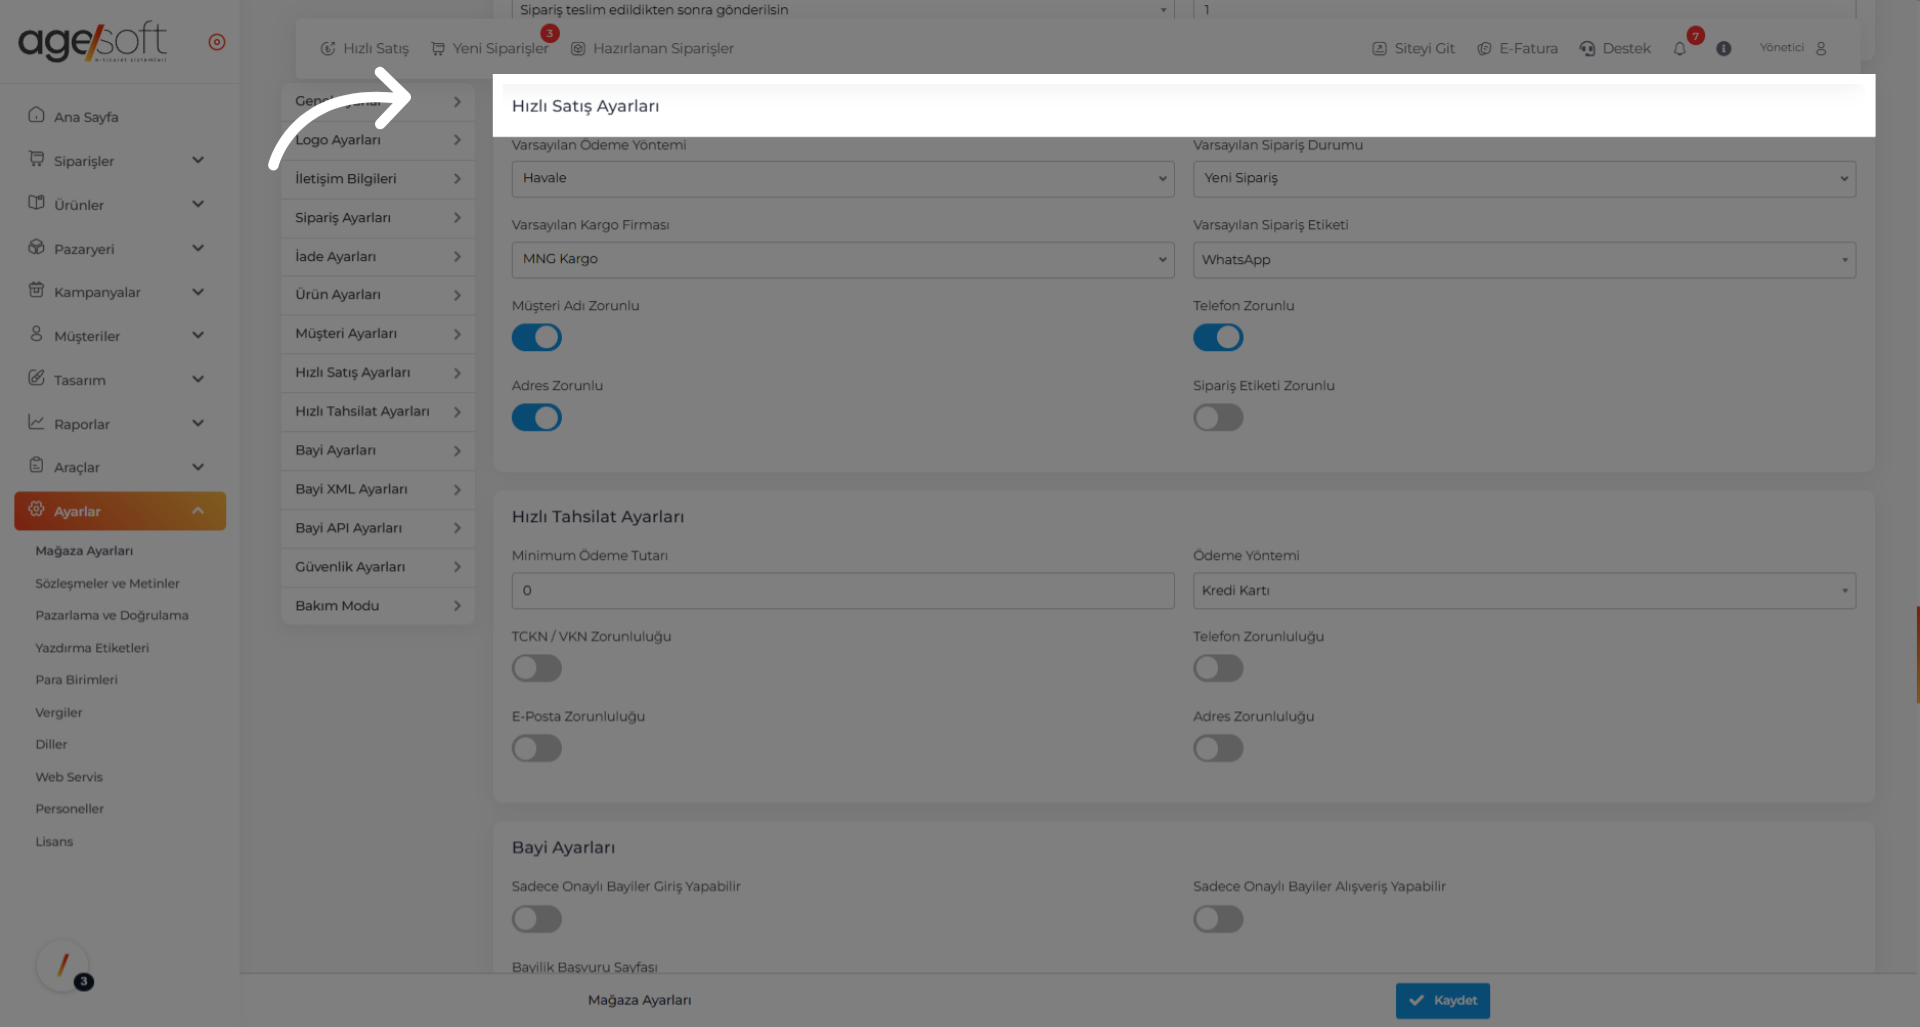The height and width of the screenshot is (1027, 1920).
Task: Open Hızlı Satış from top bar
Action: (365, 49)
